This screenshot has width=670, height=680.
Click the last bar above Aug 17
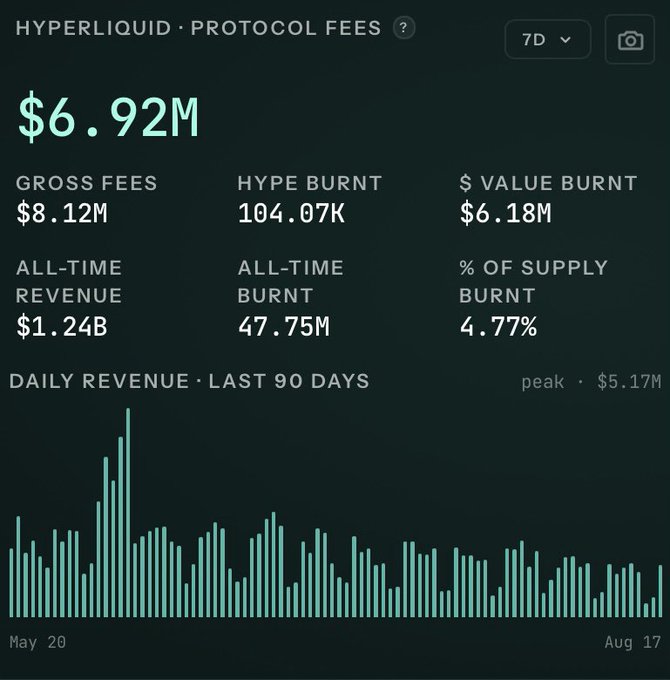pyautogui.click(x=660, y=591)
